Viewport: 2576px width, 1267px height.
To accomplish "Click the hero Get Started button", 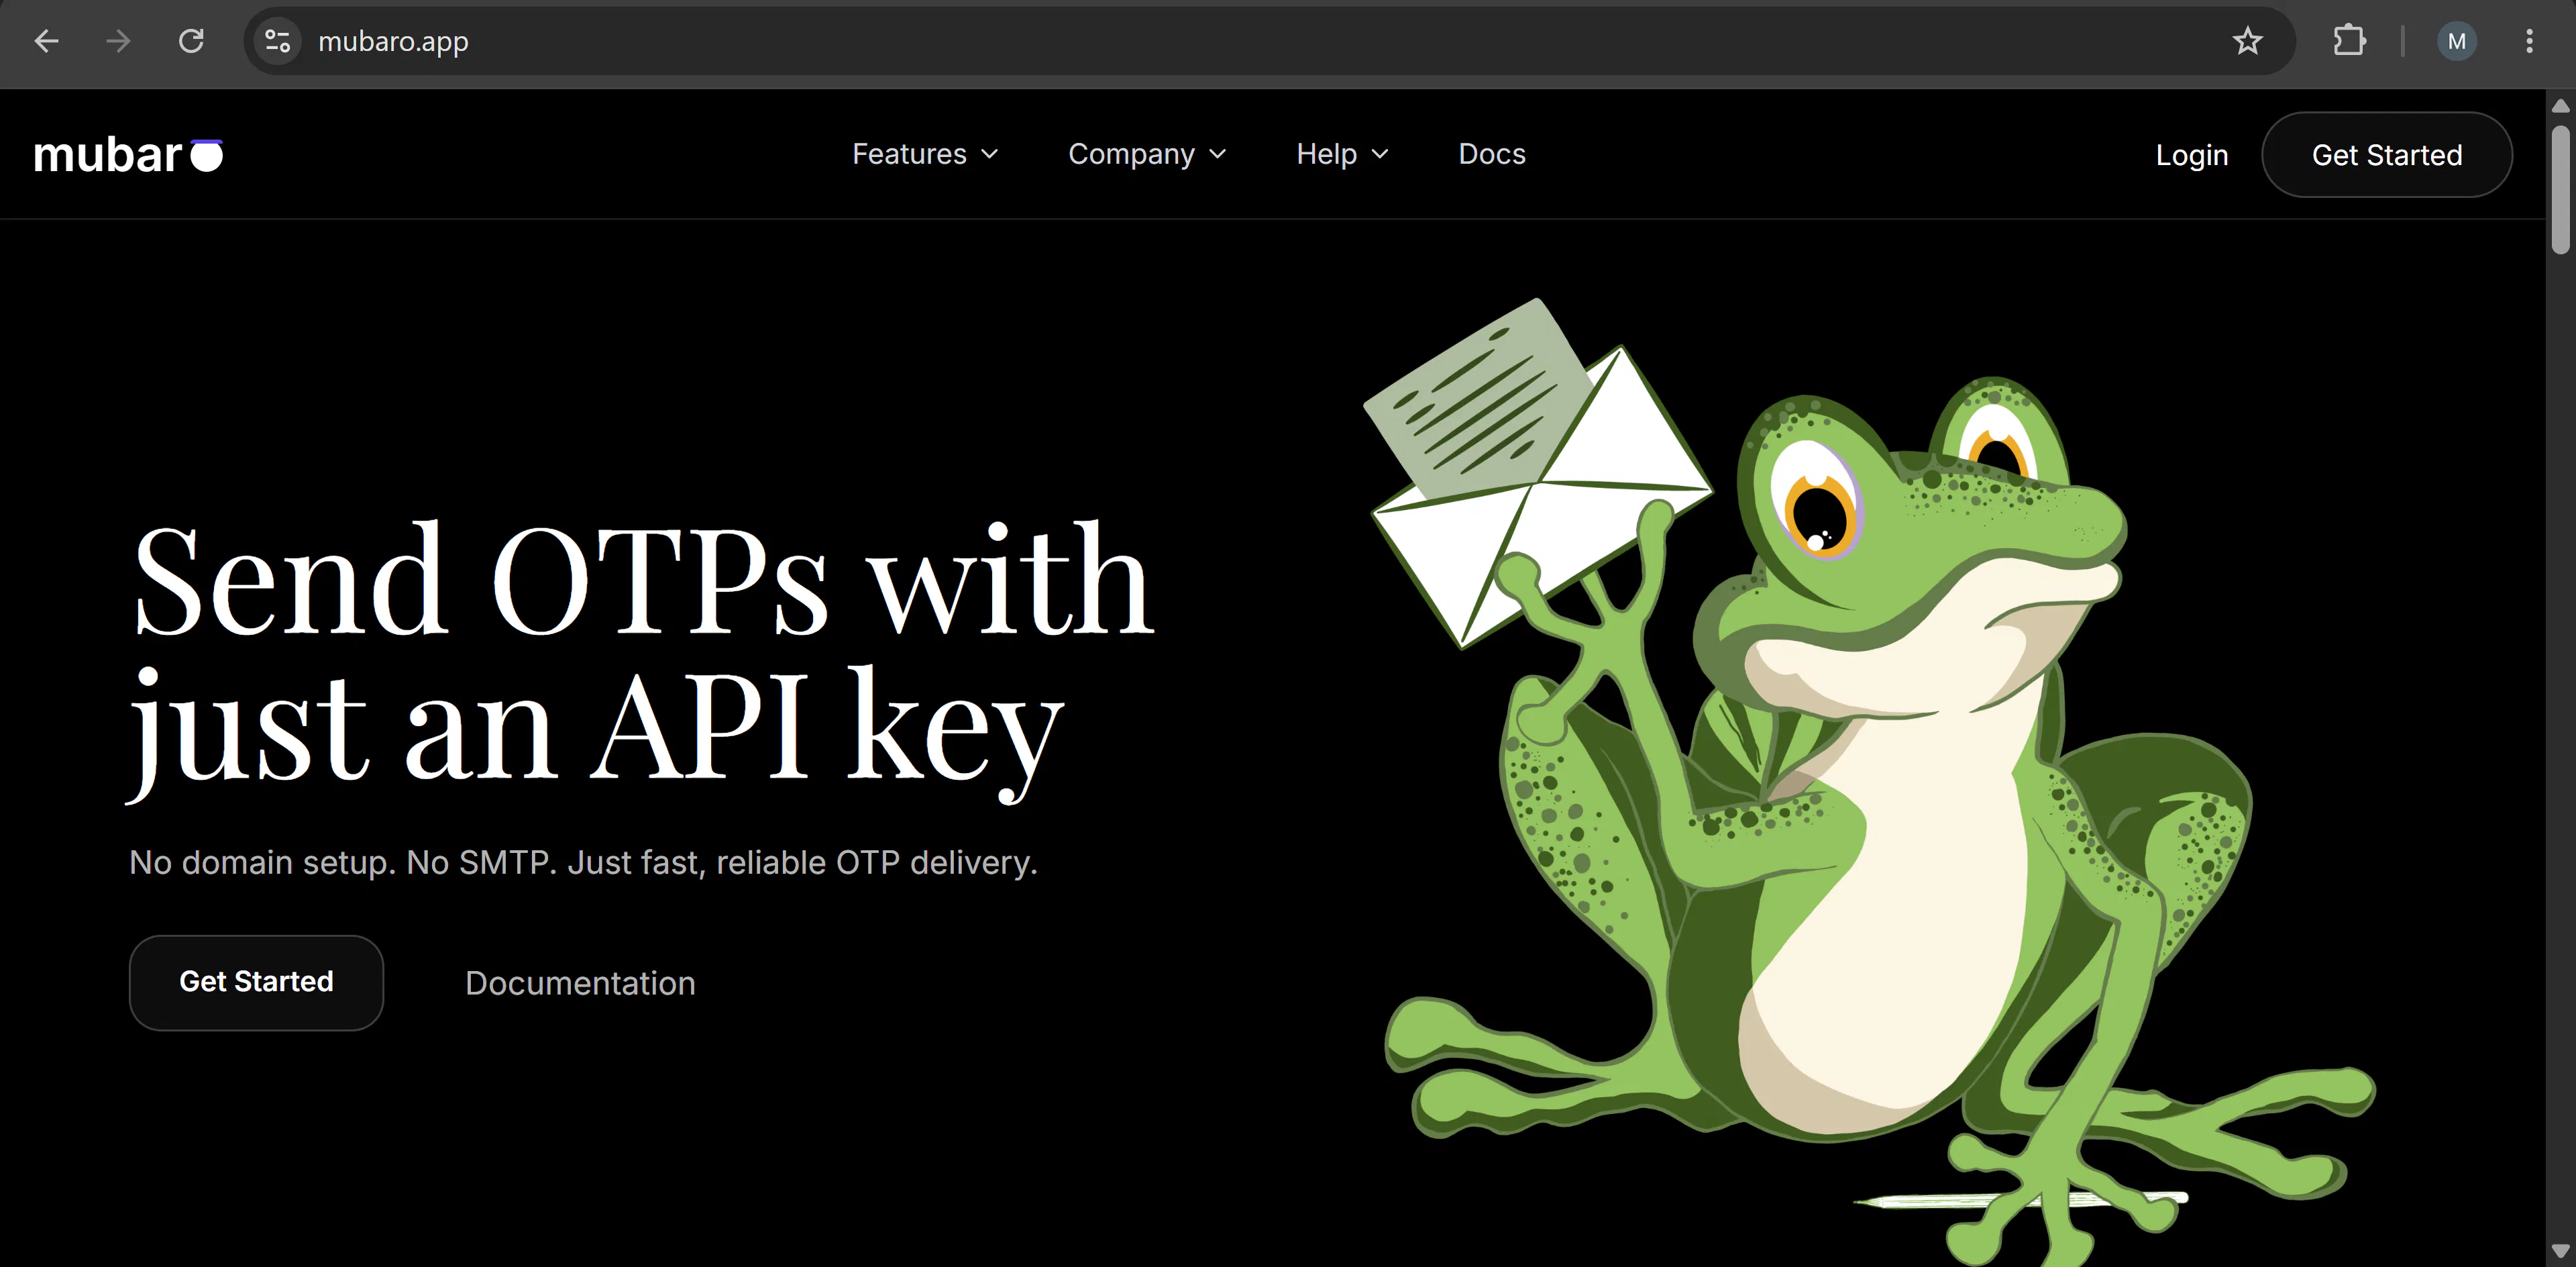I will [256, 982].
